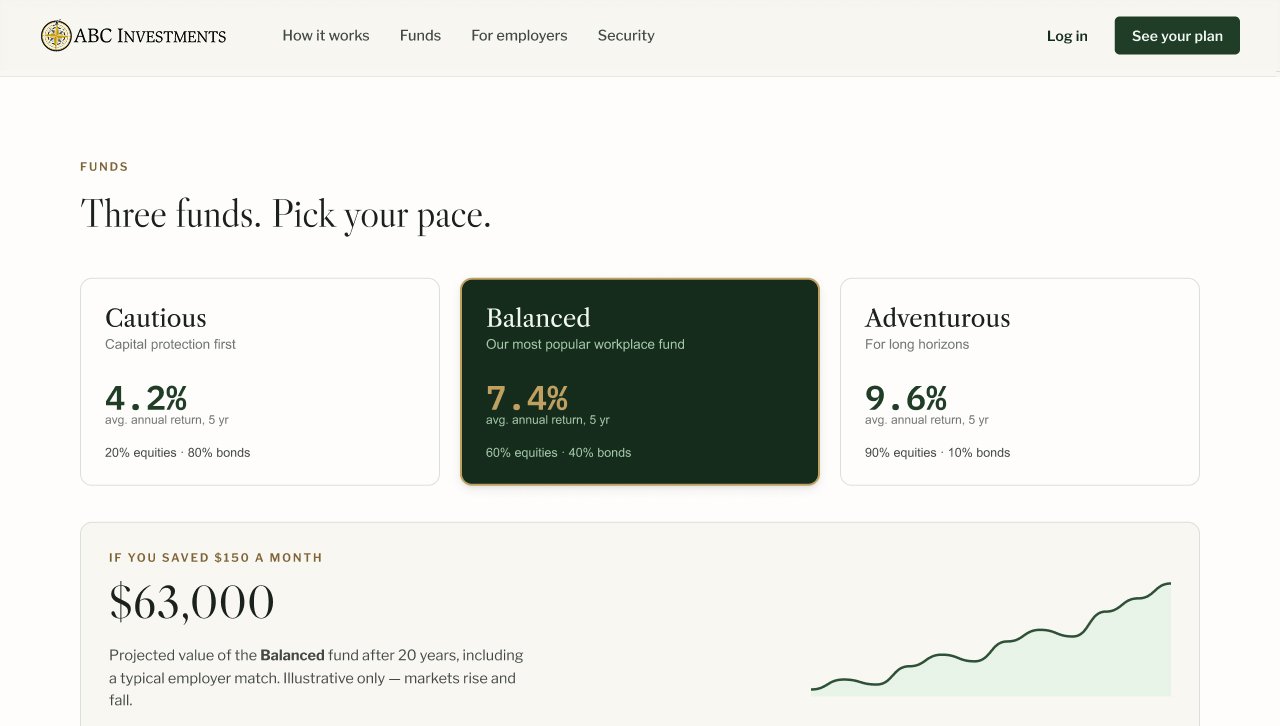
Task: Click '20% equities · 80% bonds' text
Action: (x=178, y=453)
